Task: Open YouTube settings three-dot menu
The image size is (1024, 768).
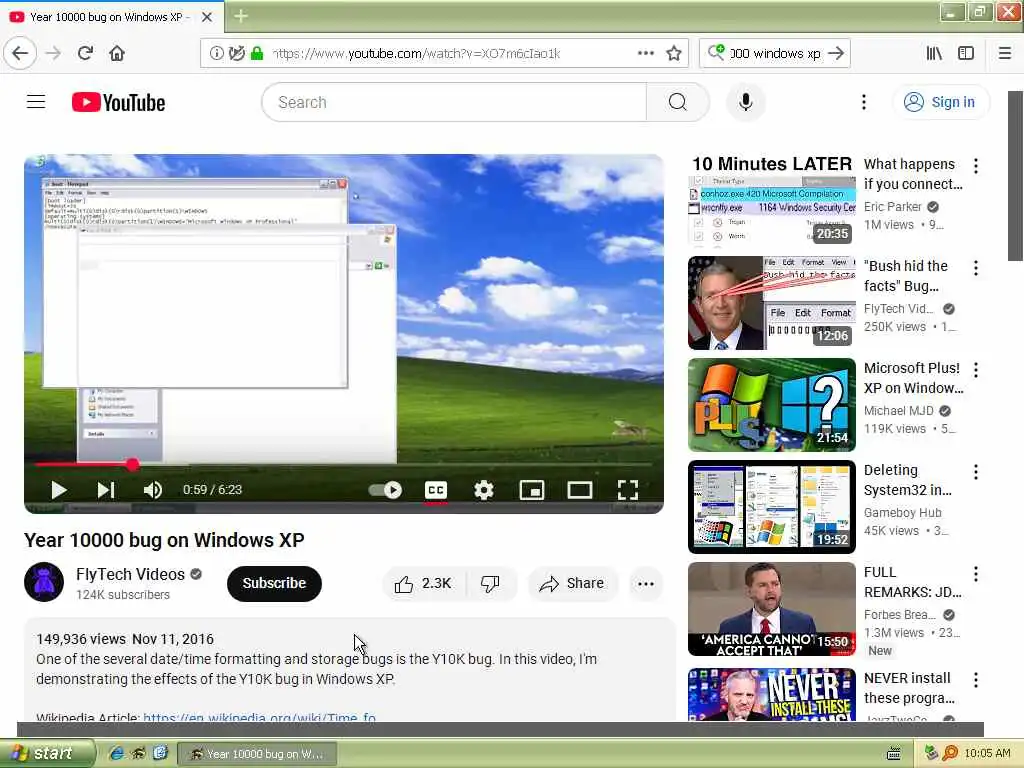Action: pos(863,102)
